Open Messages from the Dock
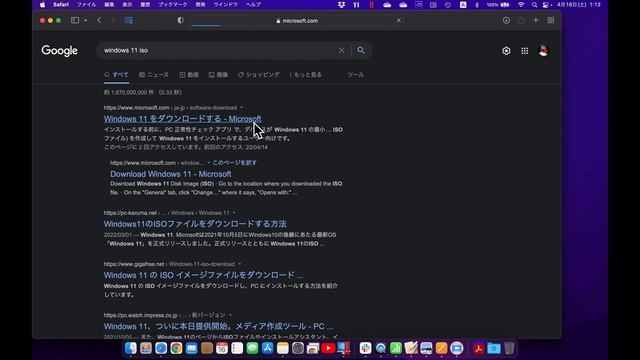The image size is (640, 360). 252,348
